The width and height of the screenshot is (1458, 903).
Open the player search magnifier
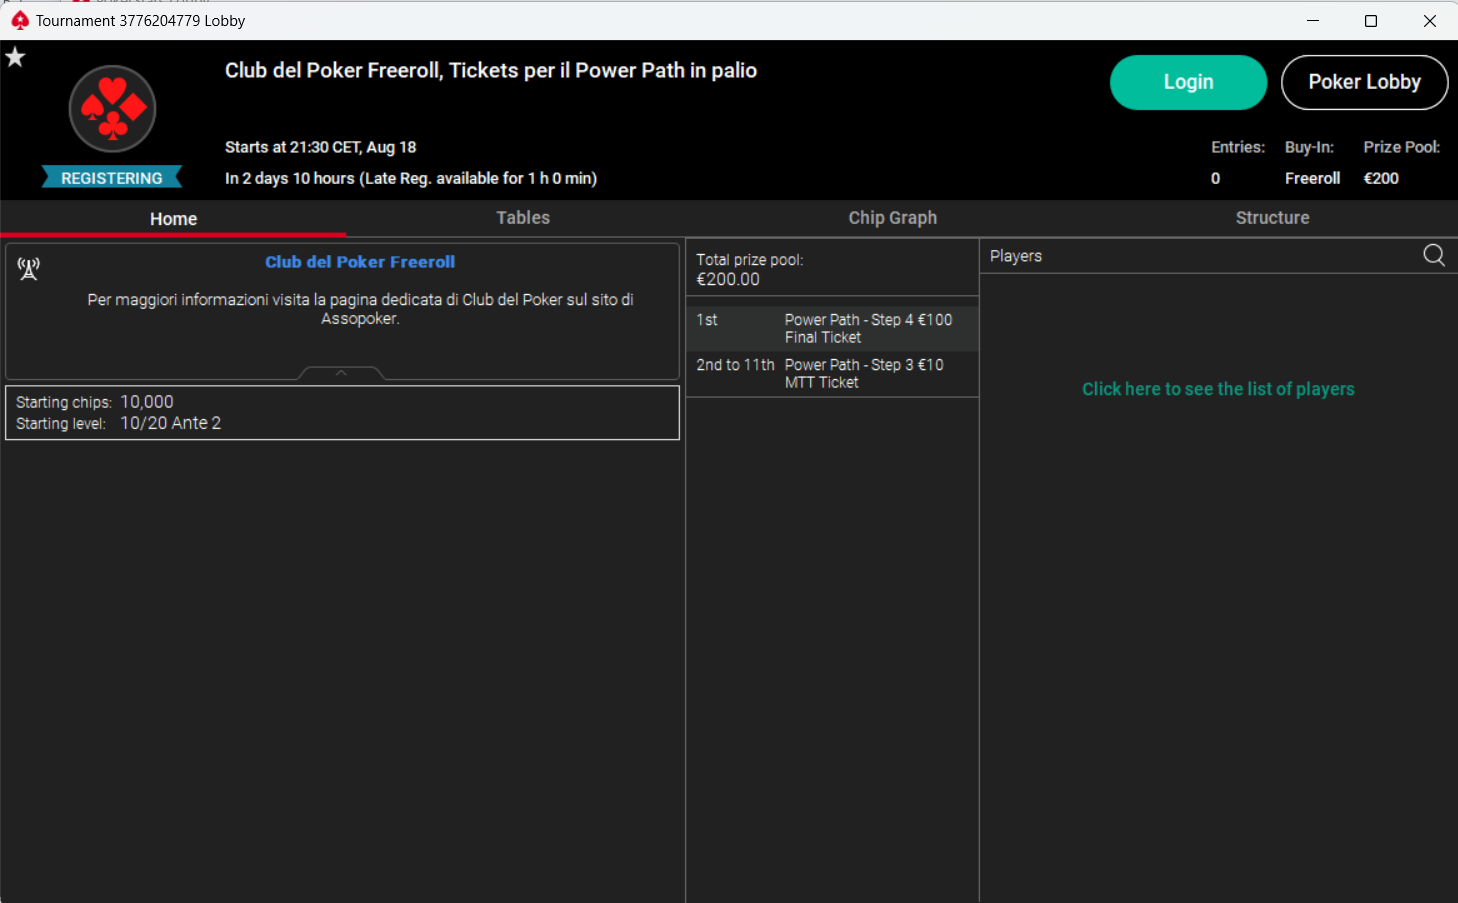[x=1434, y=256]
